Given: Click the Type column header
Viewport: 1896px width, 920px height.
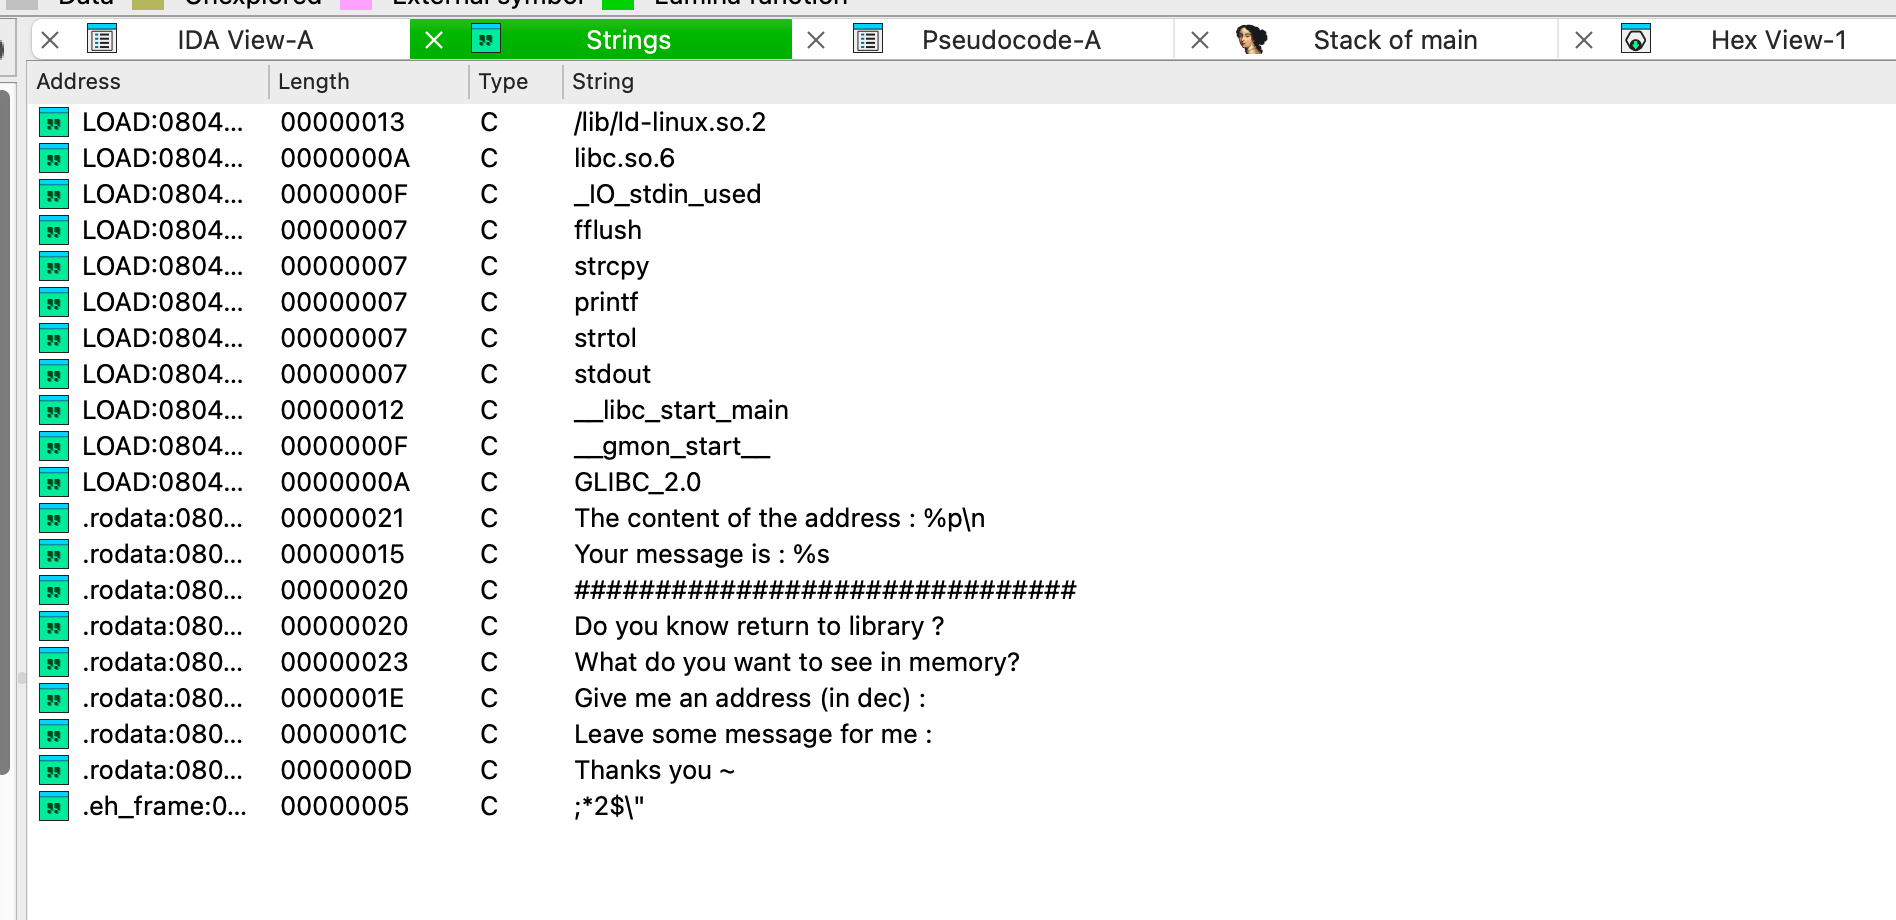Looking at the screenshot, I should click(x=502, y=82).
